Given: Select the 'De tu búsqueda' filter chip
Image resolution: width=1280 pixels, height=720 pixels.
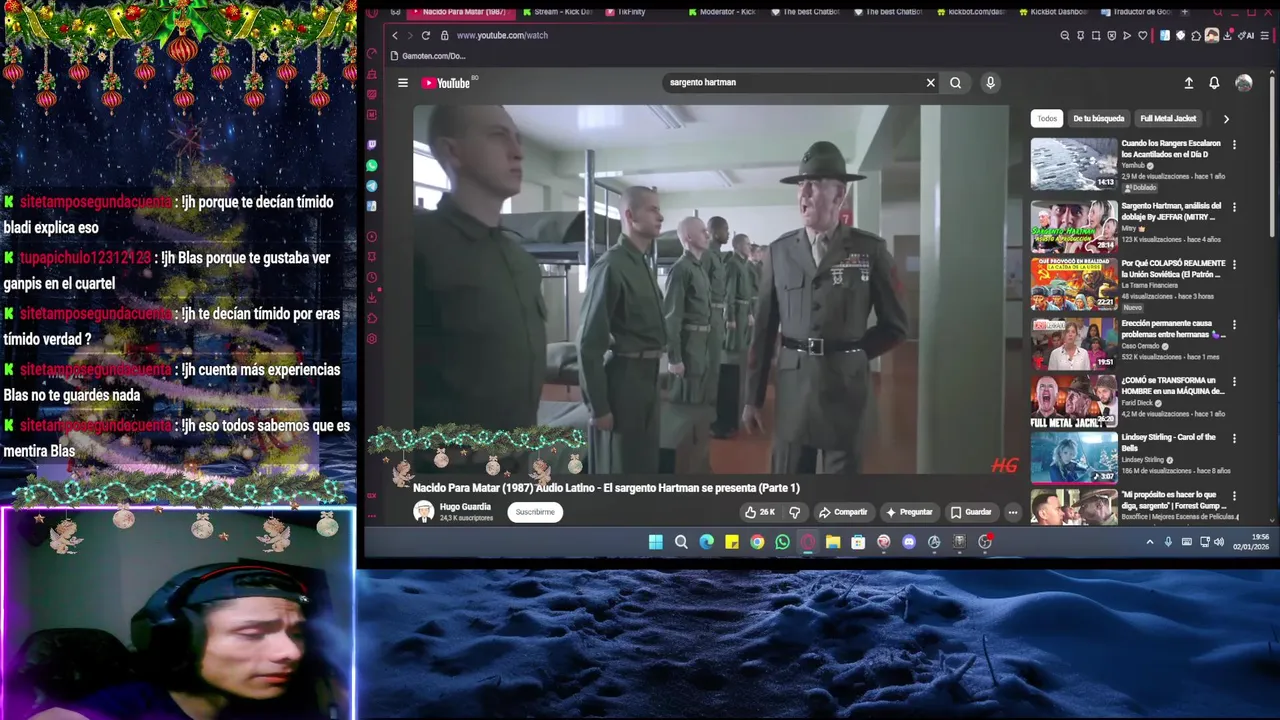Looking at the screenshot, I should [1099, 119].
